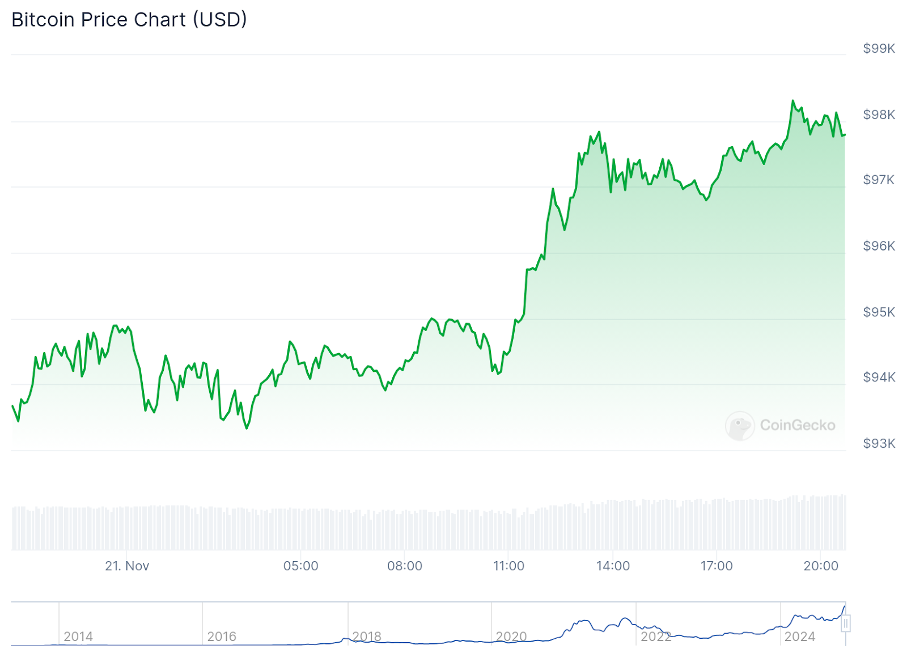Click the $99K price axis label
Viewport: 908px width, 662px height.
point(879,48)
